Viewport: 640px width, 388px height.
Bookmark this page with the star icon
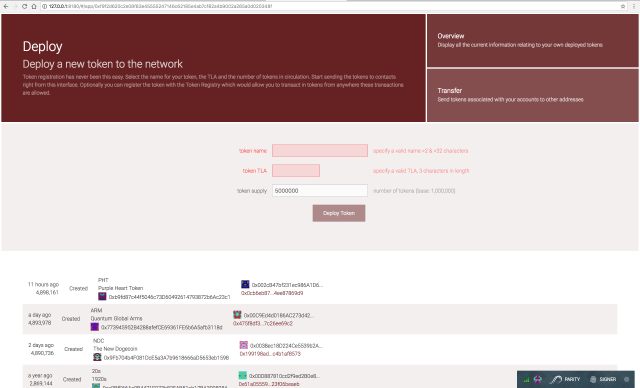[x=623, y=7]
